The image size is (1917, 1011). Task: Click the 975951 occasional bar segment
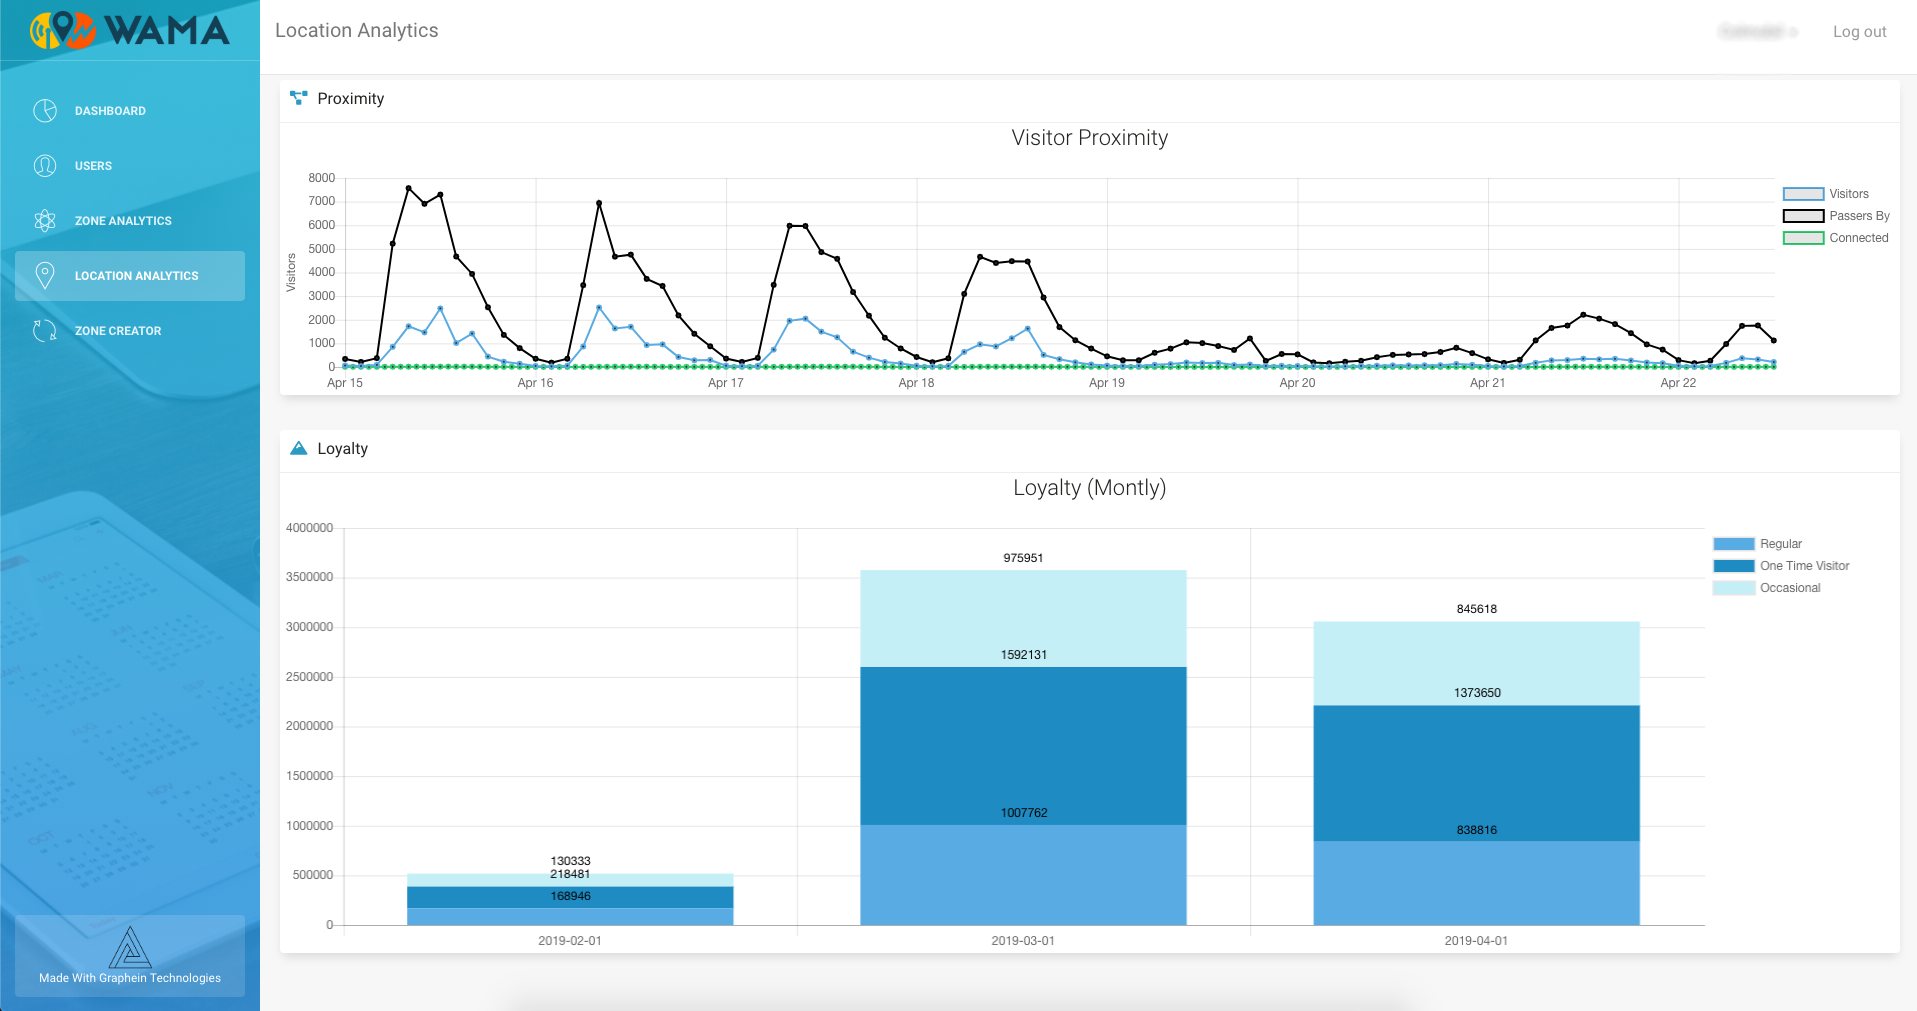click(1023, 618)
